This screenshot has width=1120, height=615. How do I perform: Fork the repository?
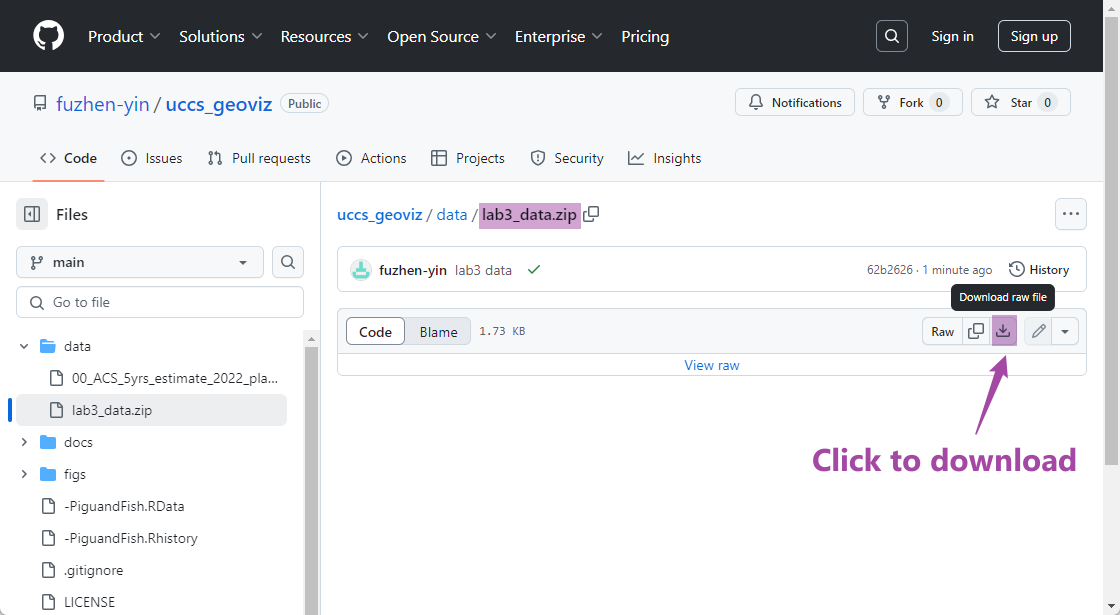(913, 102)
